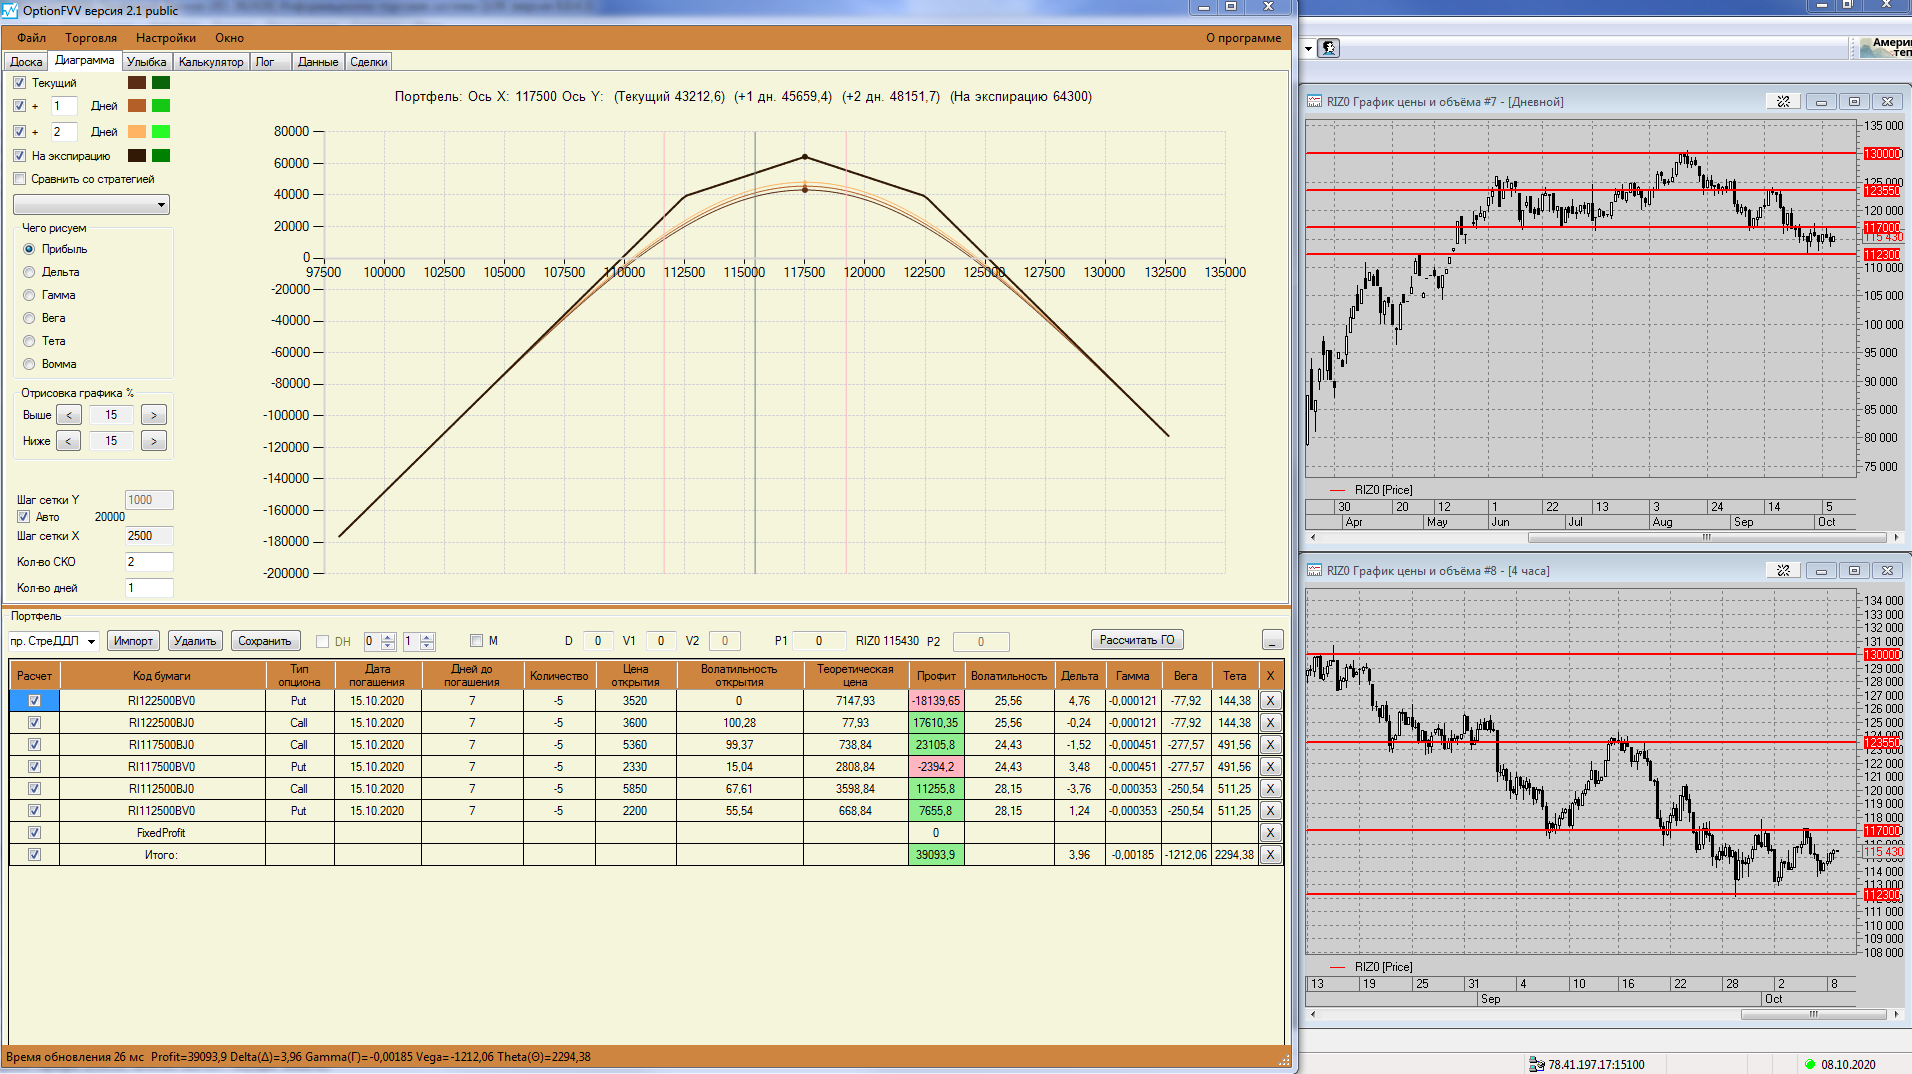Open the 'Настройки' menu
This screenshot has height=1074, width=1912.
pyautogui.click(x=166, y=38)
